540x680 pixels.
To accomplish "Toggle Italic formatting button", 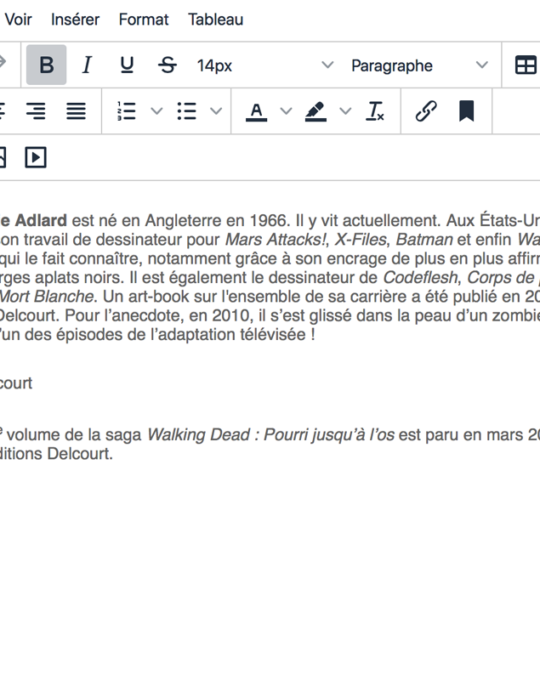I will [x=87, y=65].
